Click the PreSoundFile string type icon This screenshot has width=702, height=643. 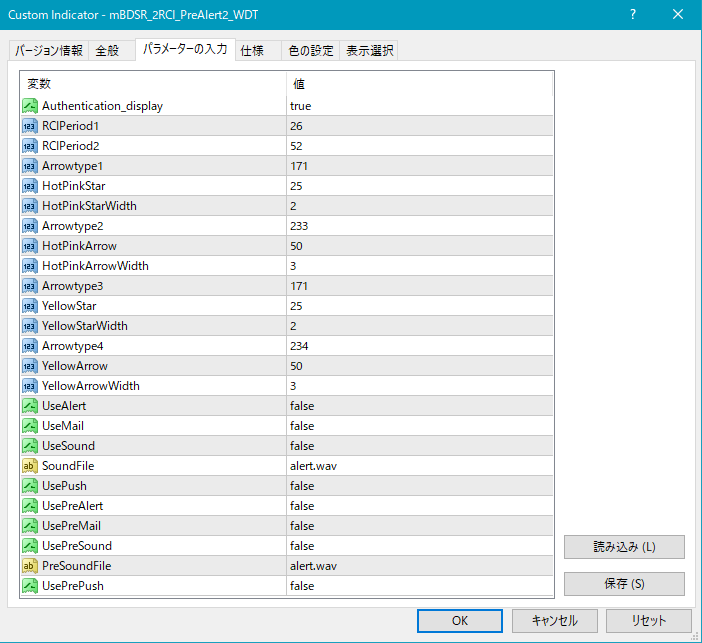[30, 566]
